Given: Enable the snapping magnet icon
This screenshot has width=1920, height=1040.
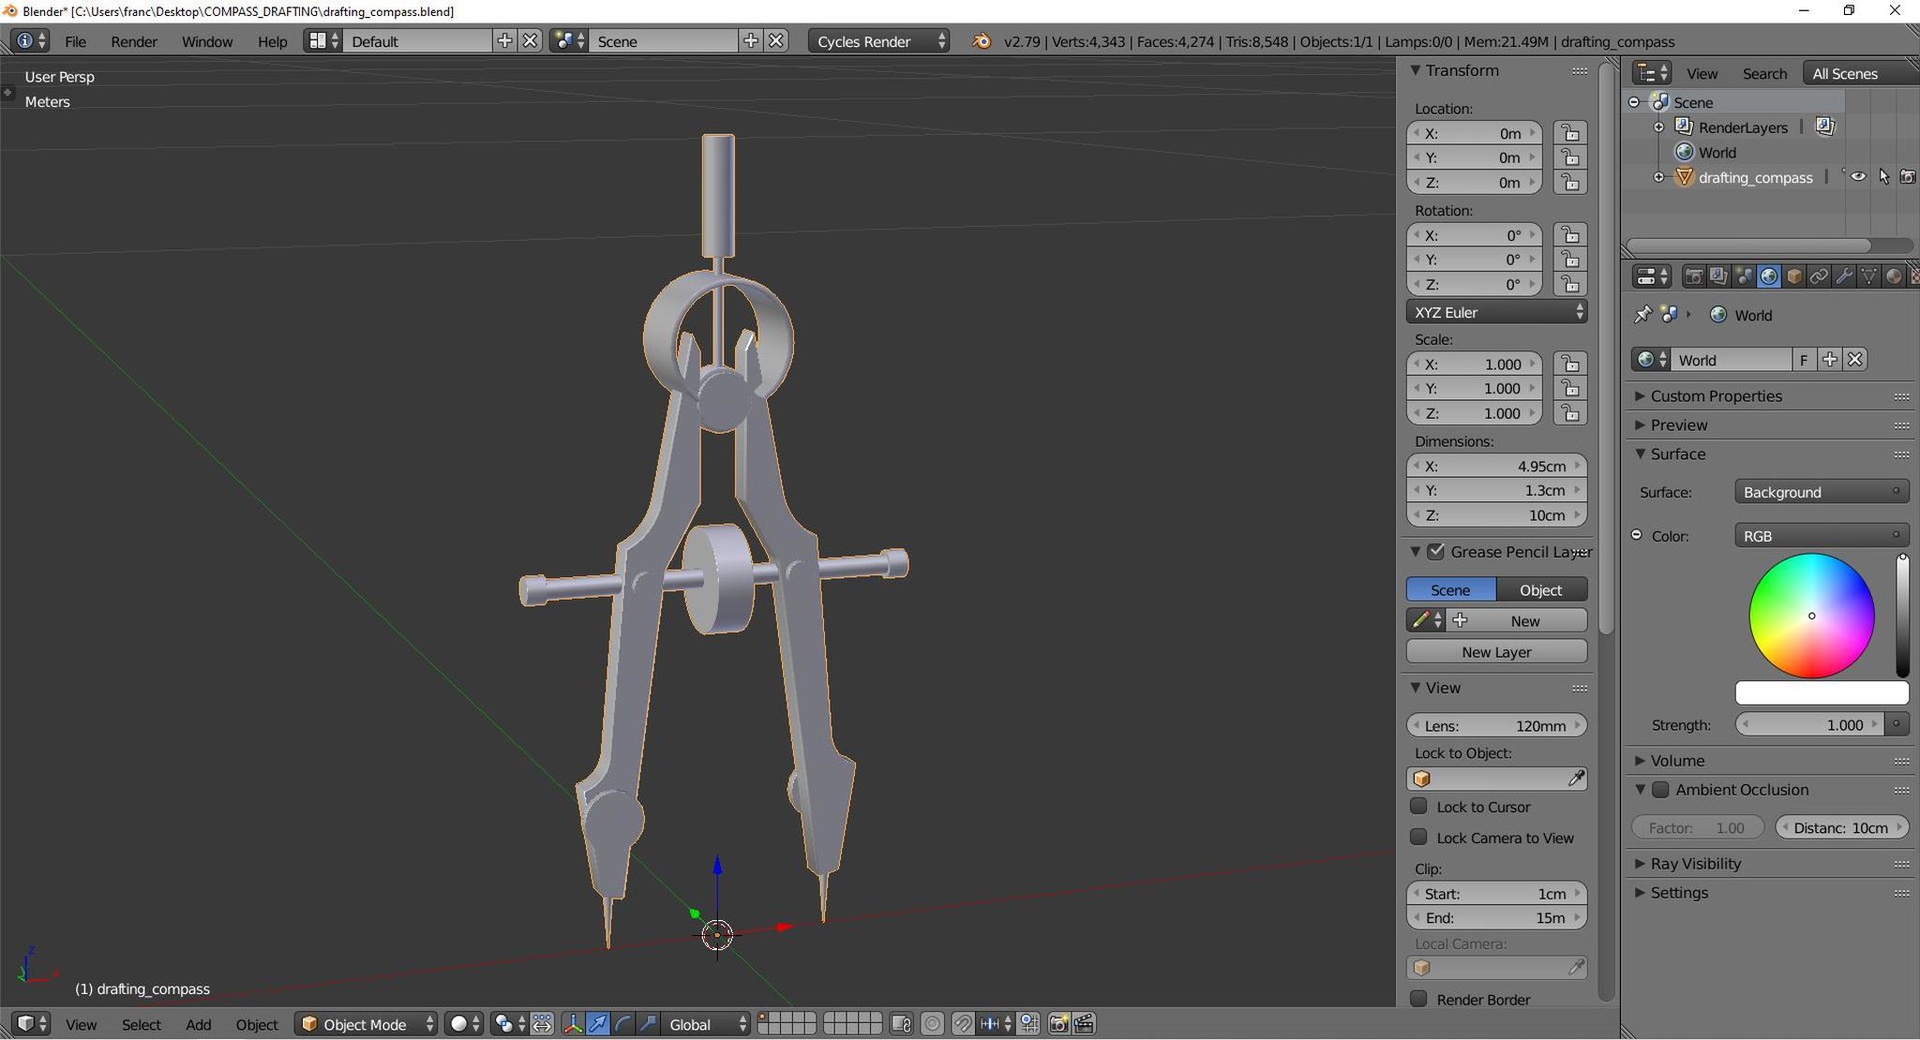Looking at the screenshot, I should [963, 1024].
